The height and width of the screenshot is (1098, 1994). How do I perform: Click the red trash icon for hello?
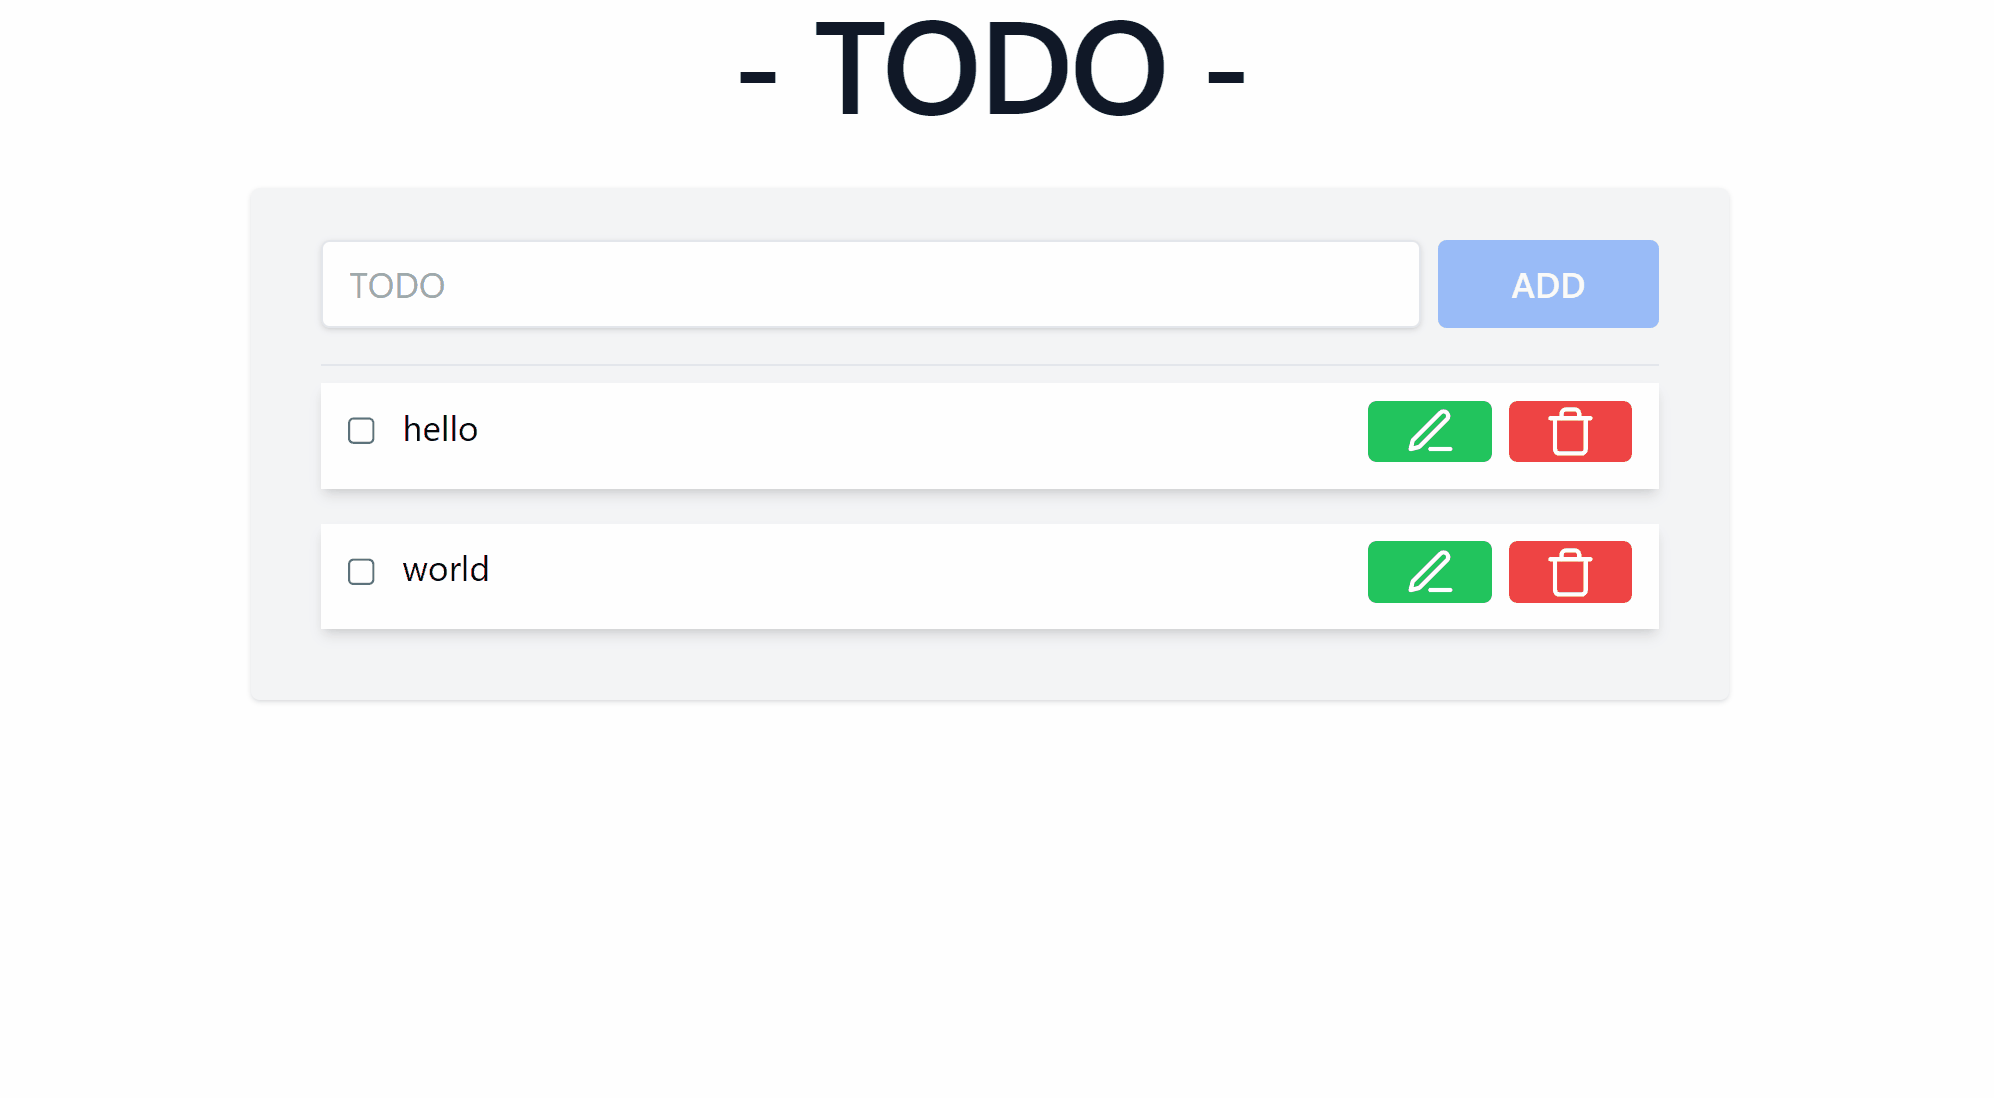click(x=1569, y=431)
